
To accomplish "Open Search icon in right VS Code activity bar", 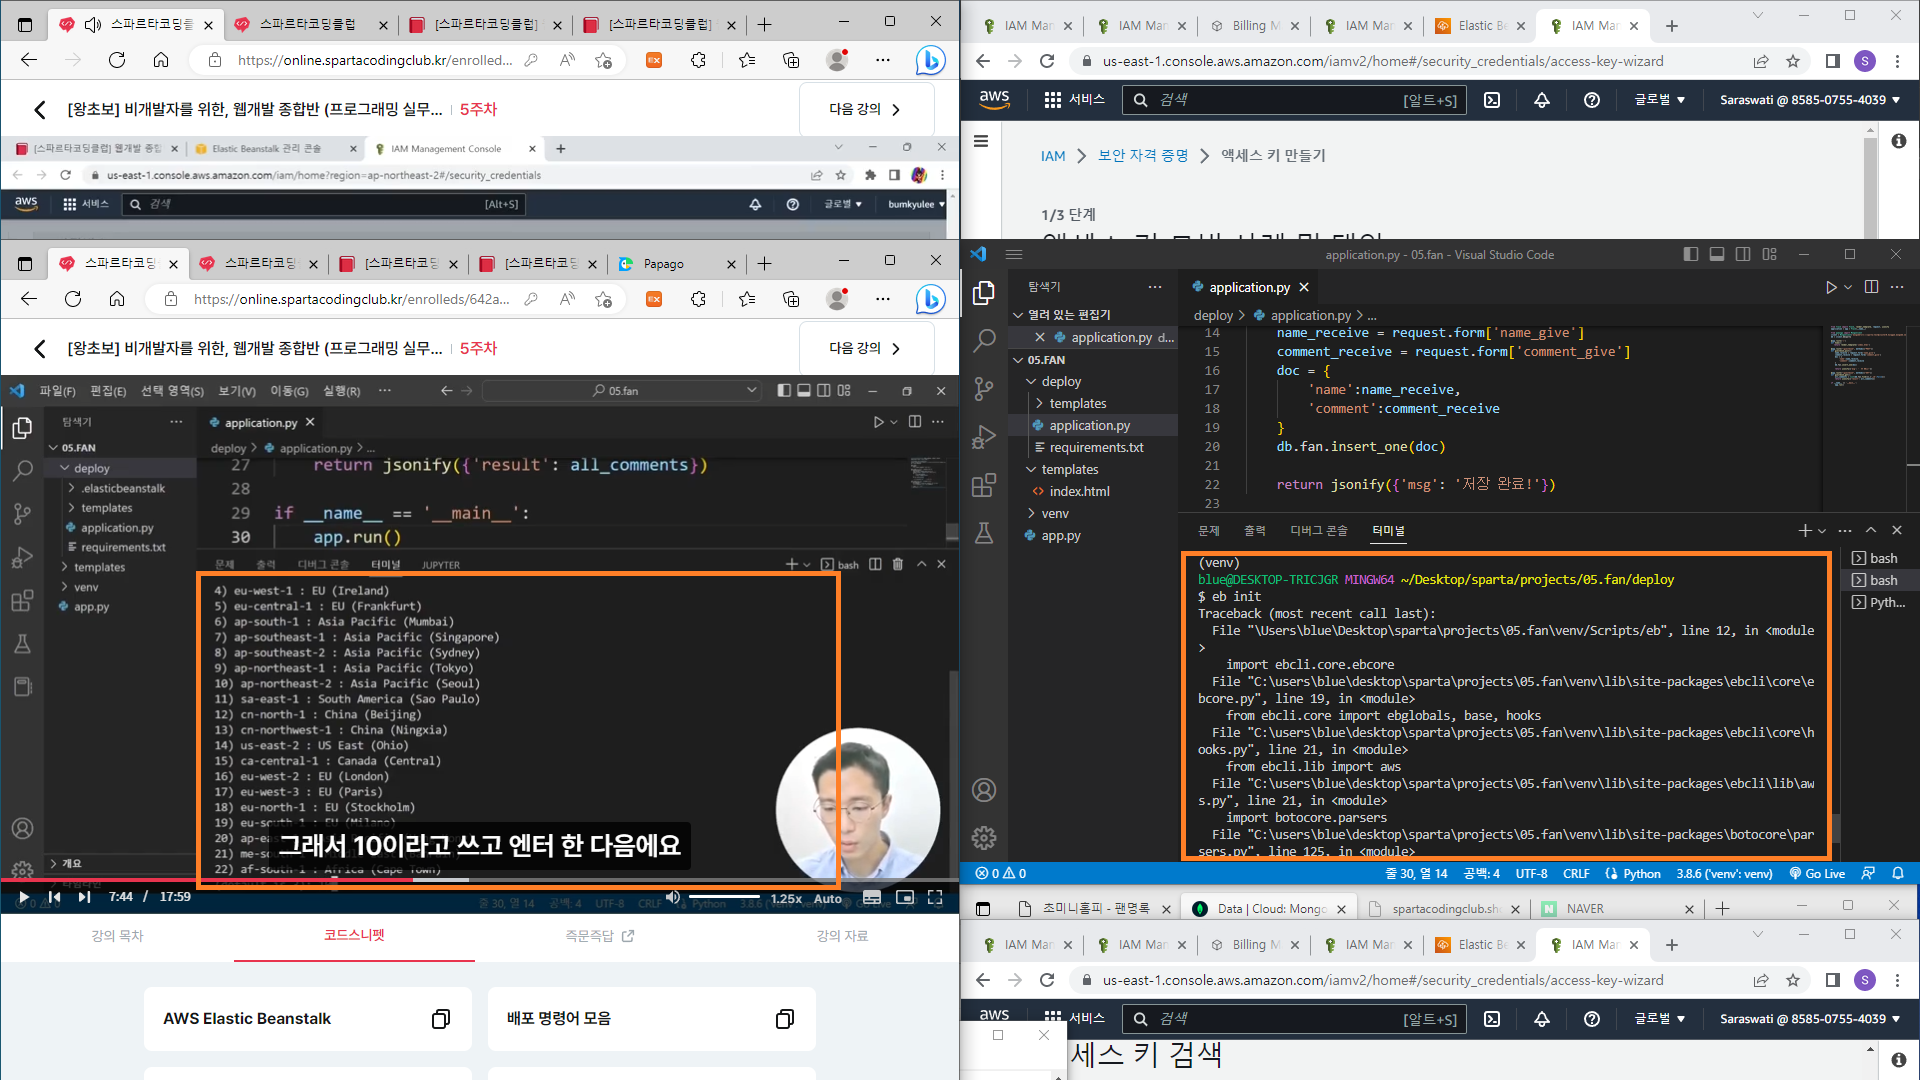I will pos(984,340).
